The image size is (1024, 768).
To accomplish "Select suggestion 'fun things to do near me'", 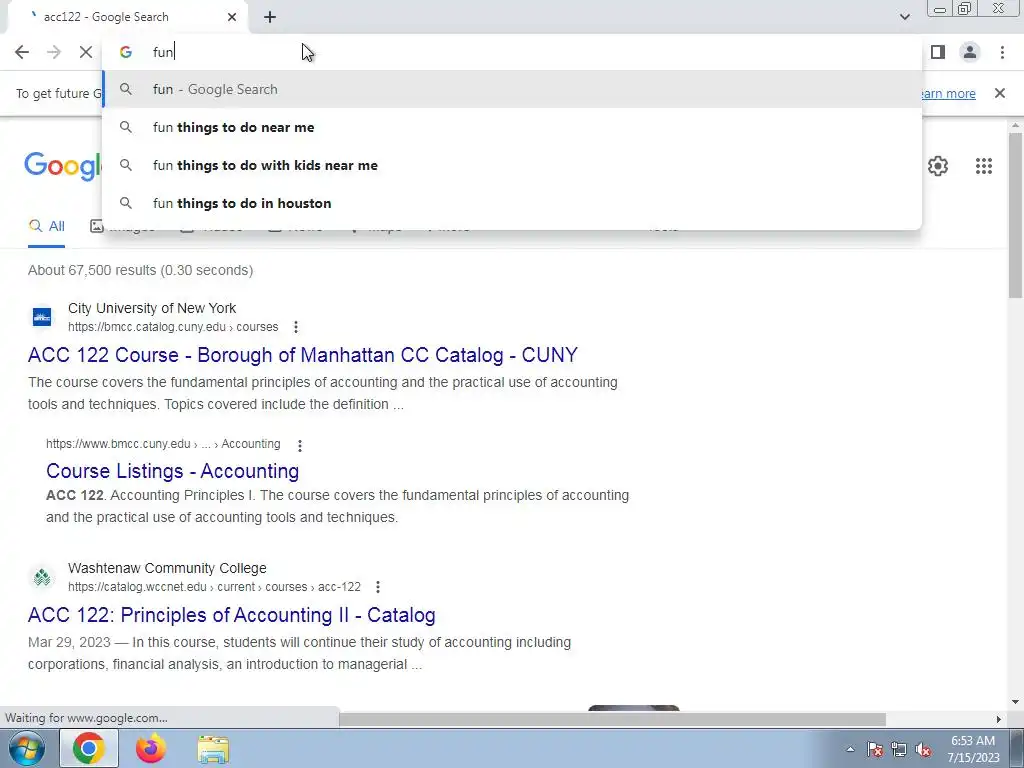I will (512, 127).
